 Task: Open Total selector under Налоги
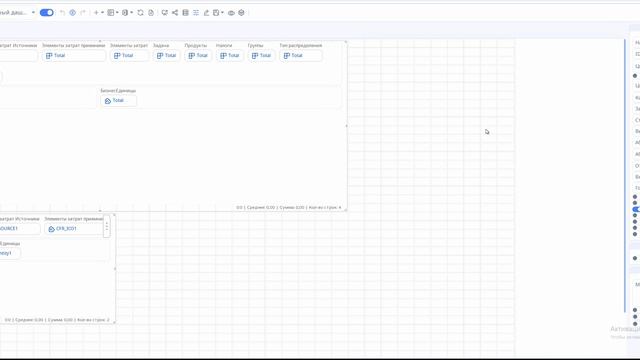pyautogui.click(x=229, y=56)
